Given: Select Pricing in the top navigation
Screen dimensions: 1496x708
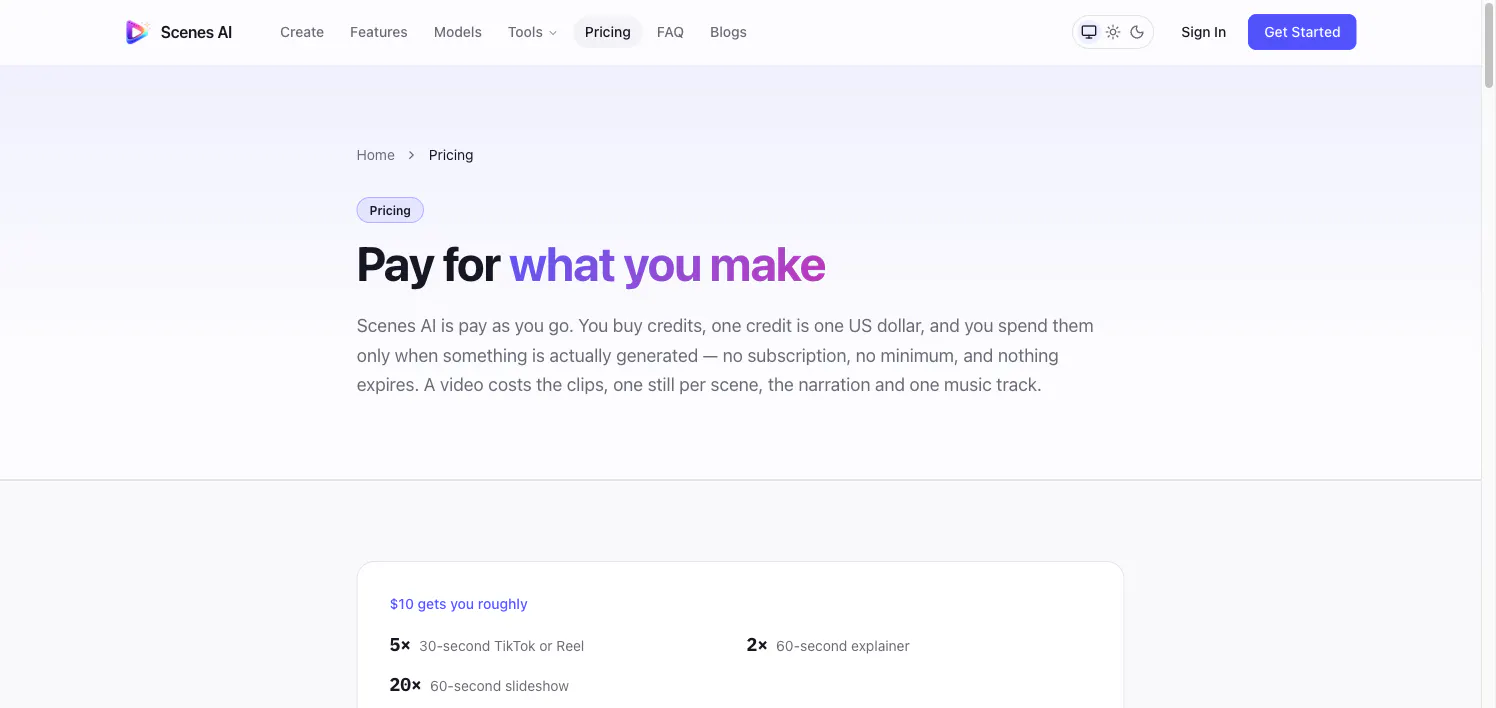Looking at the screenshot, I should pos(608,32).
